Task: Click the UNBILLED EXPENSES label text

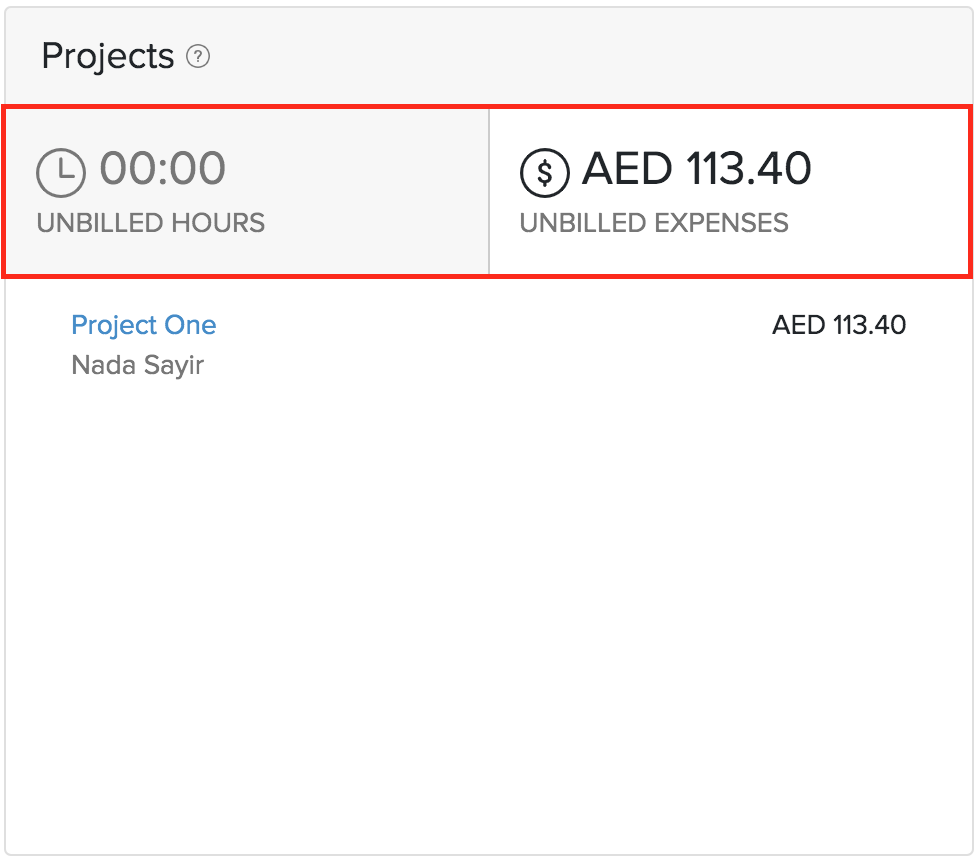Action: (654, 222)
